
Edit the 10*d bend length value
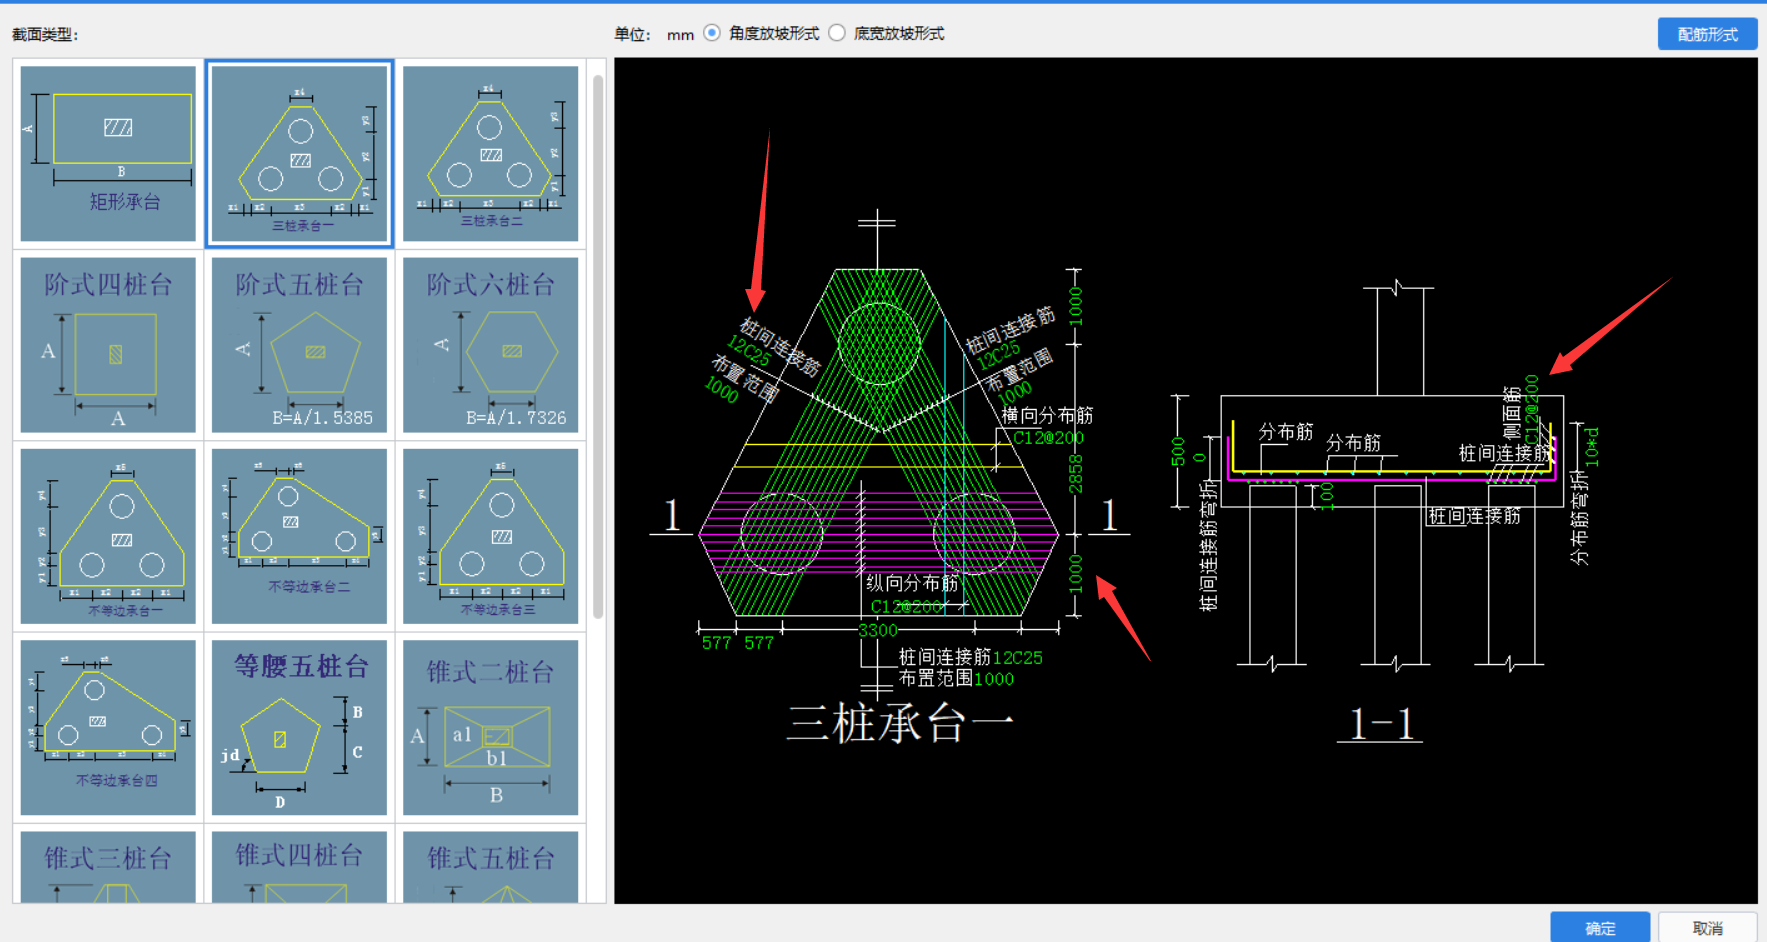(1592, 447)
